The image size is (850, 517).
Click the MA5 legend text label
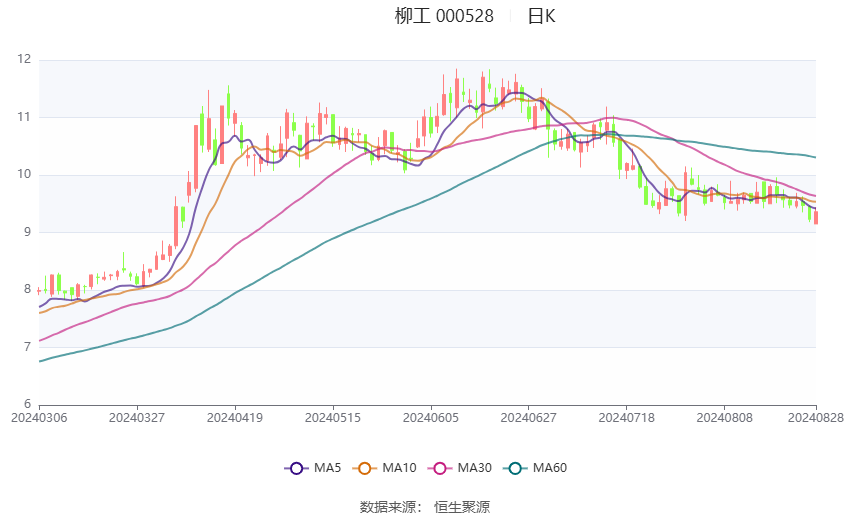327,468
